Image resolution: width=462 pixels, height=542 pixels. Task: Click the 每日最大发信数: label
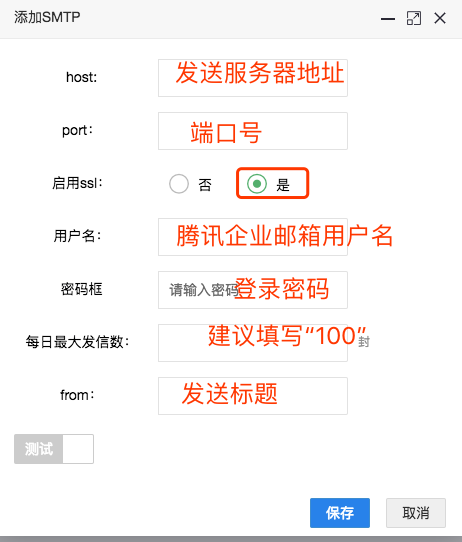[77, 342]
